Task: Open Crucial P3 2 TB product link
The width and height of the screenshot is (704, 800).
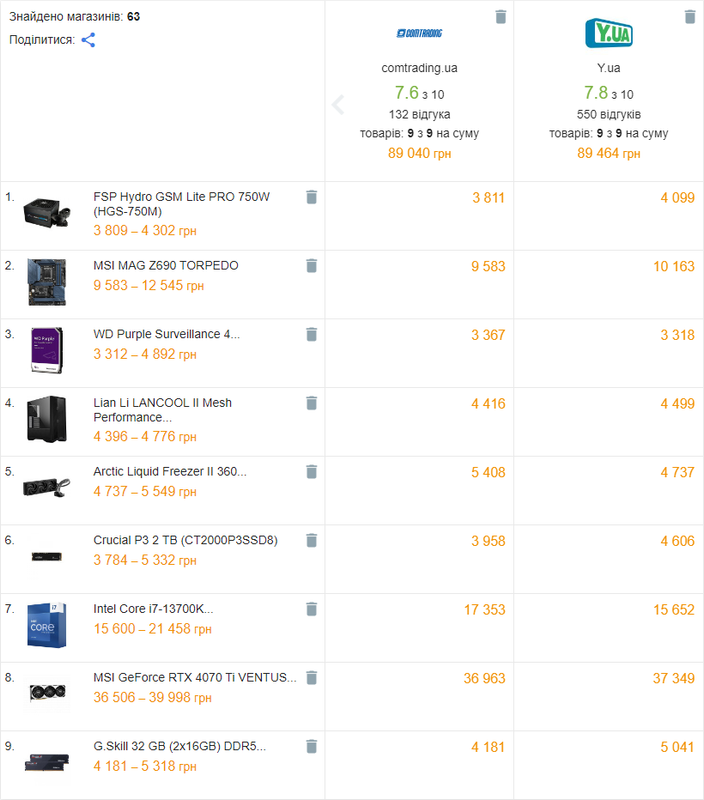Action: tap(185, 540)
